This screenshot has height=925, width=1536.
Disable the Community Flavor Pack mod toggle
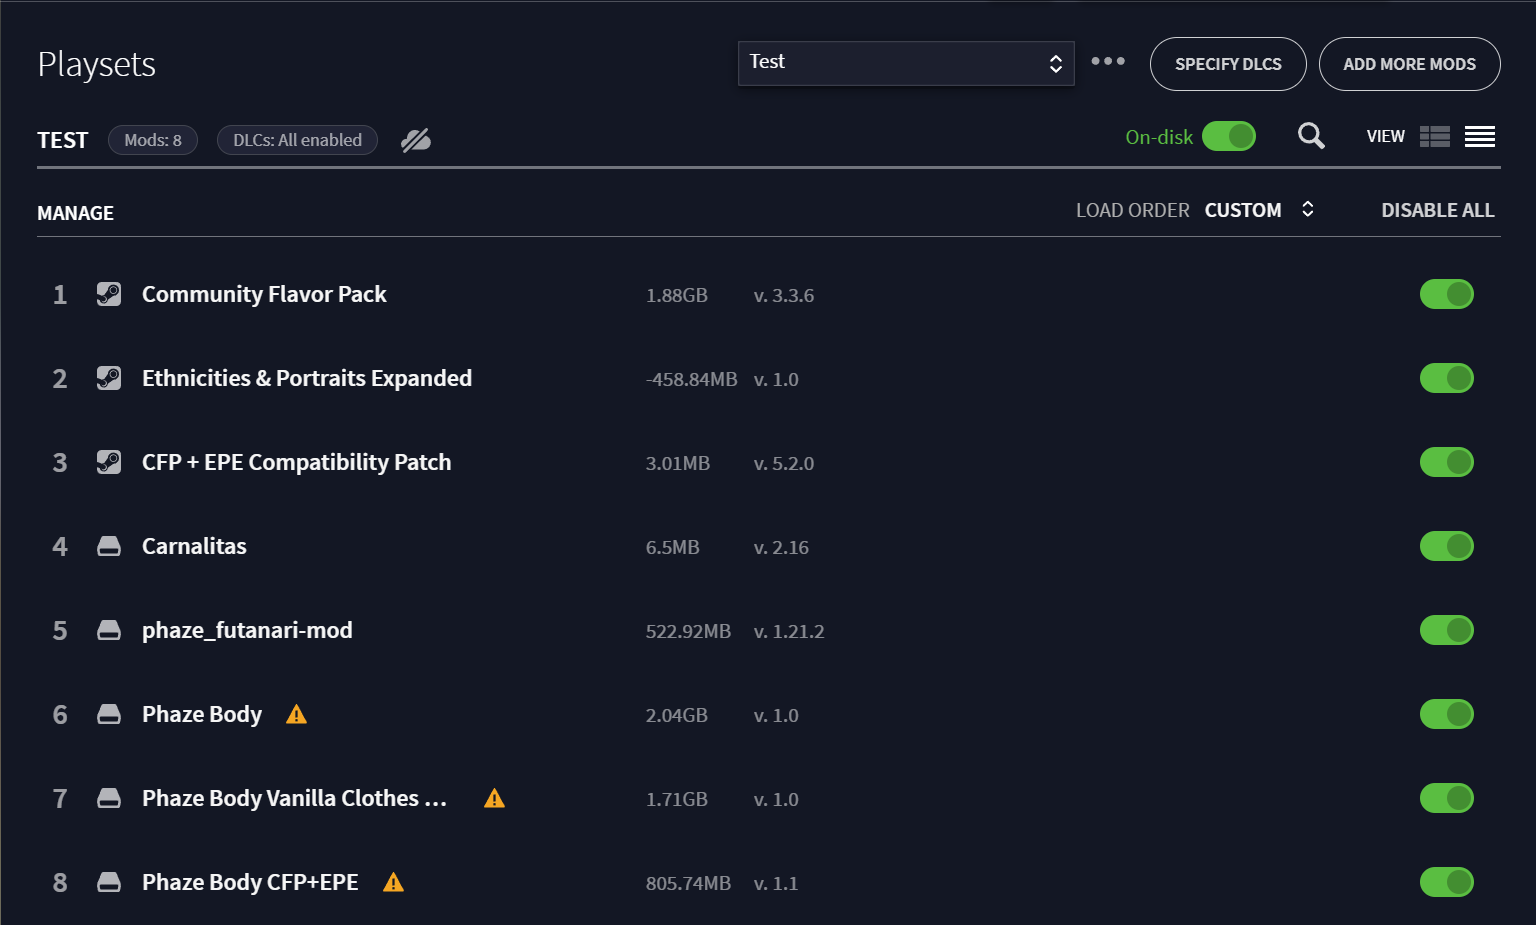tap(1447, 294)
